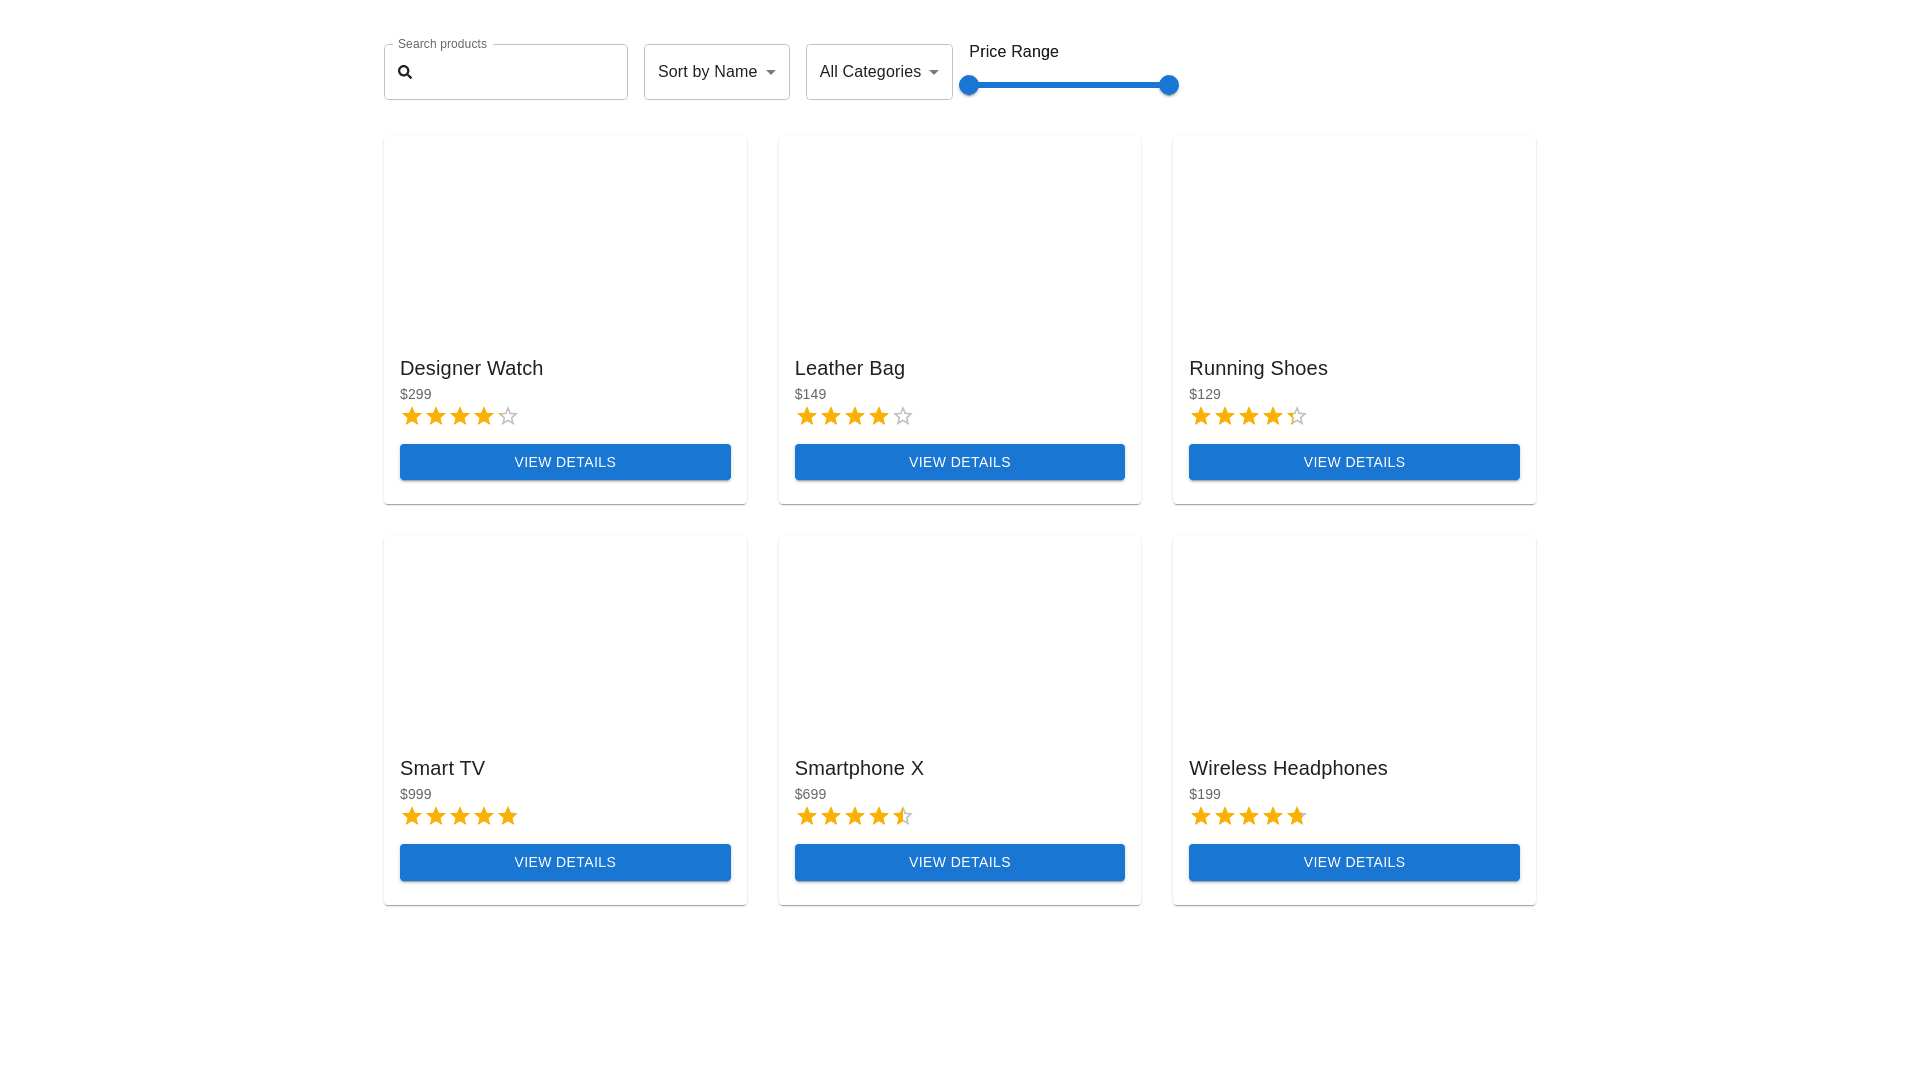Select the fourth star on Leather Bag rating

click(x=879, y=416)
